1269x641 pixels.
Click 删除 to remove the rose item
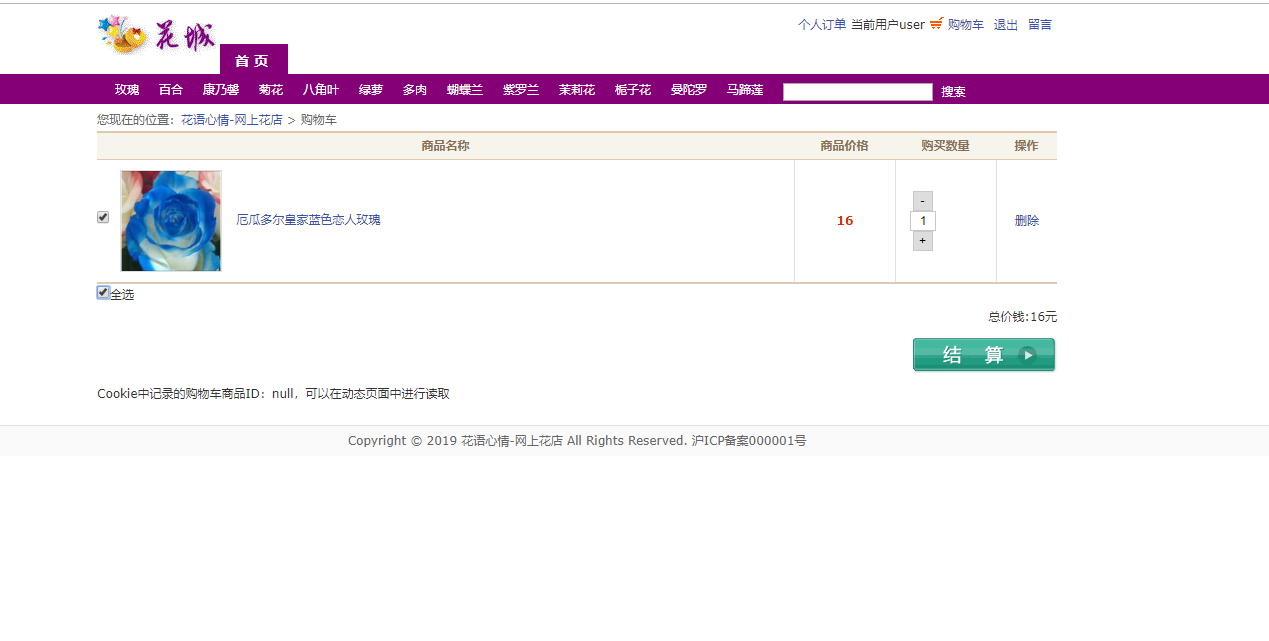click(1027, 220)
